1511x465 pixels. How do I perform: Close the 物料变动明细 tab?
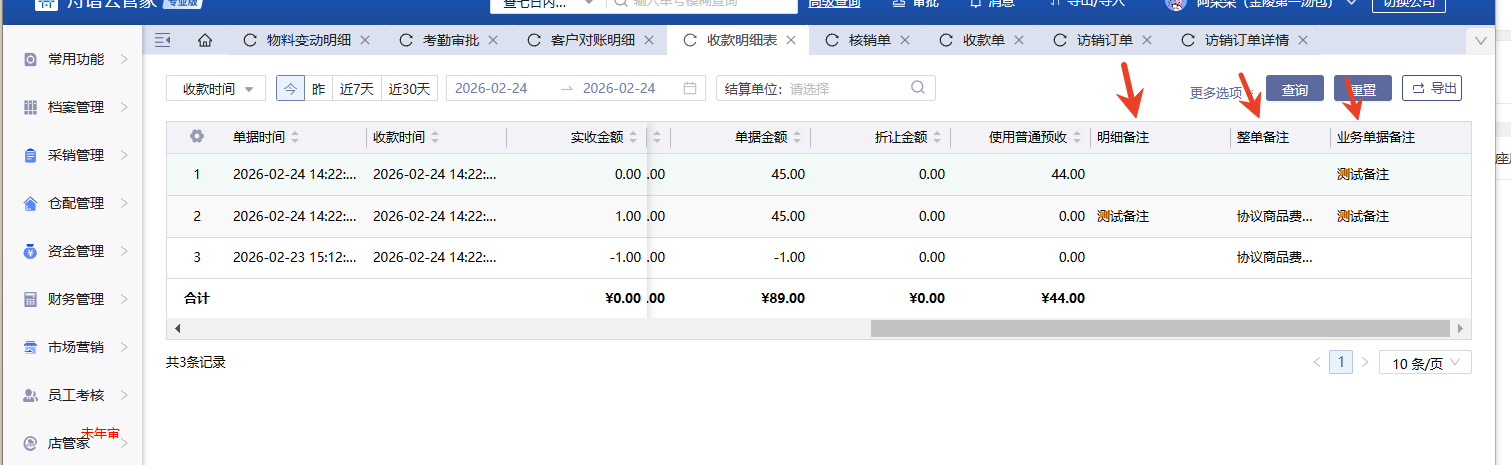click(365, 41)
